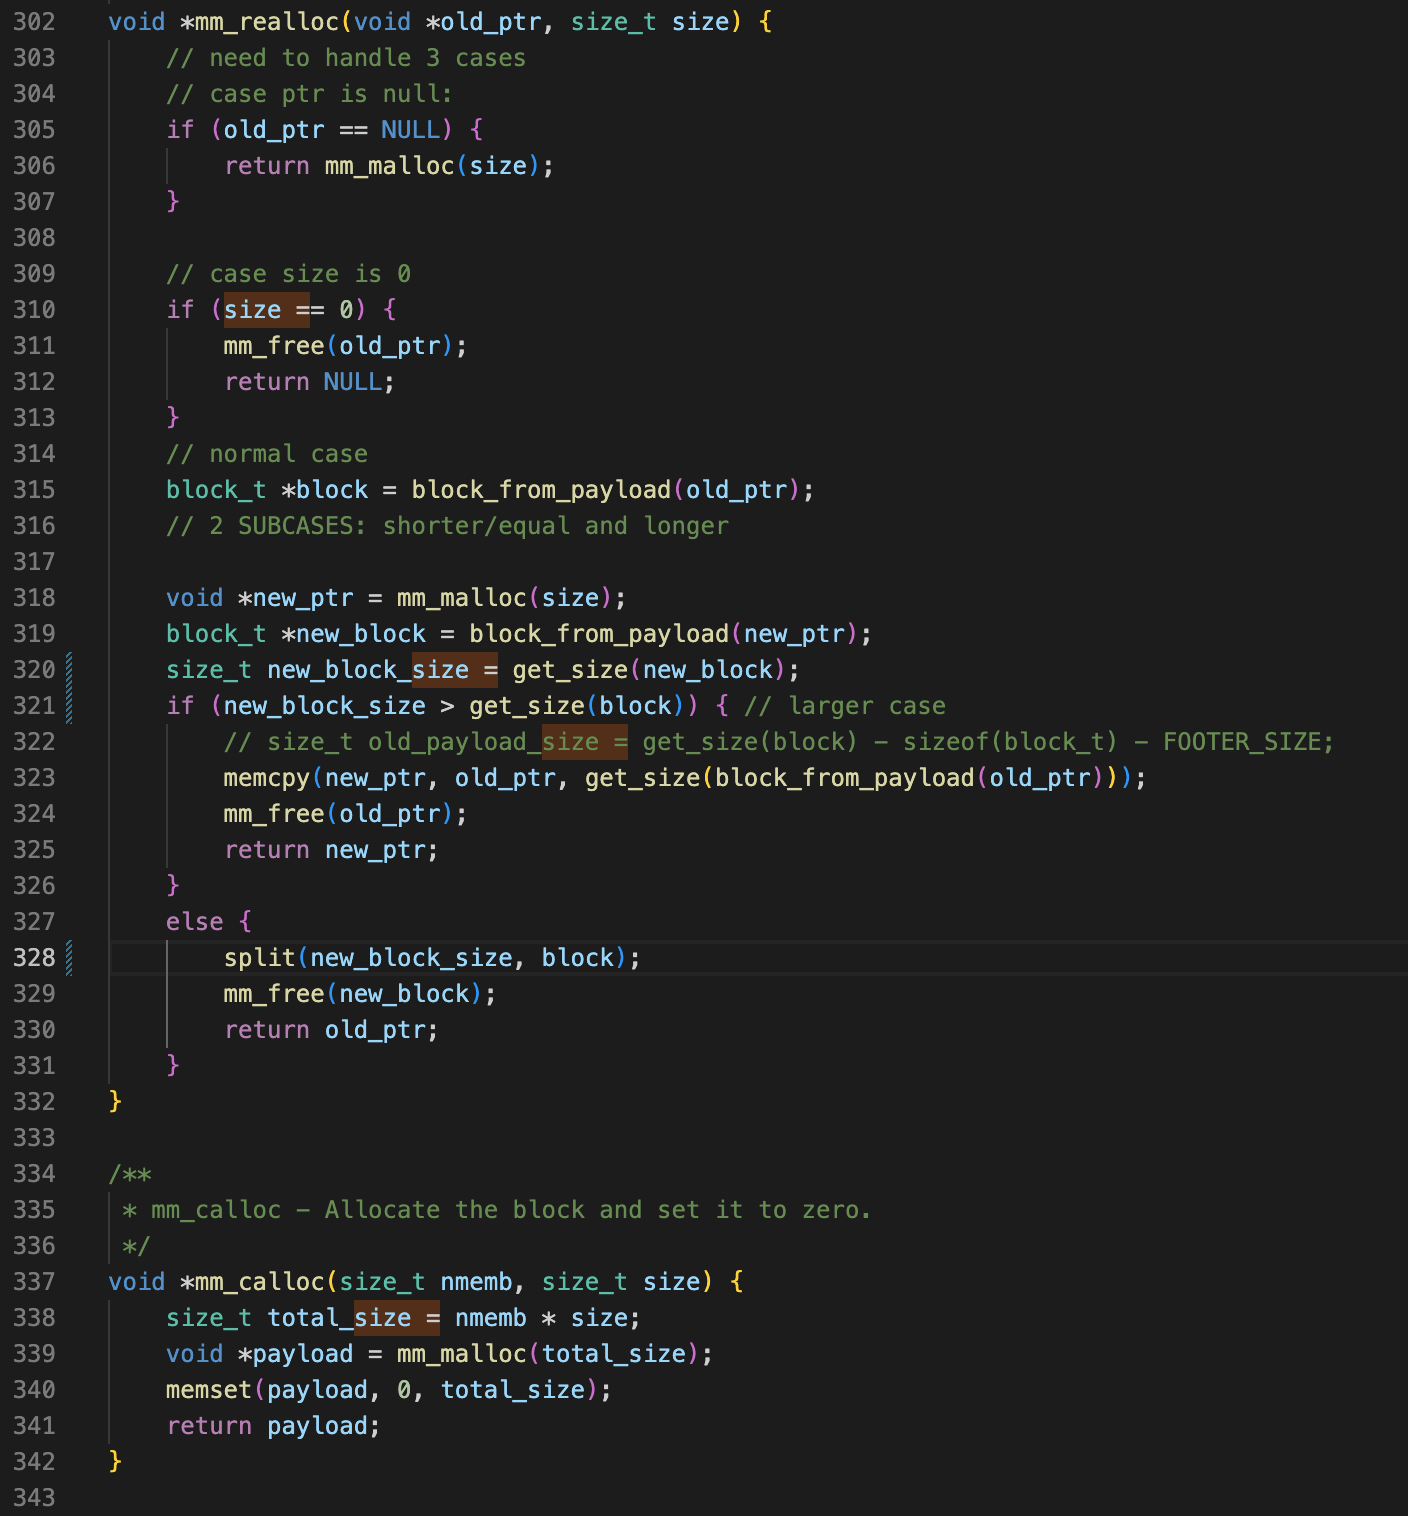
Task: Click the memcpy call on line 323
Action: click(267, 778)
